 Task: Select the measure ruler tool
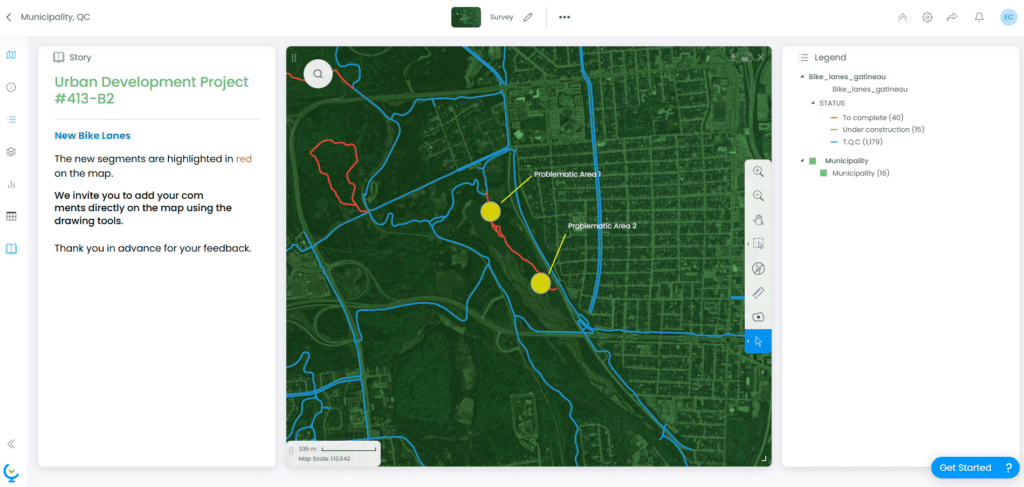(758, 292)
